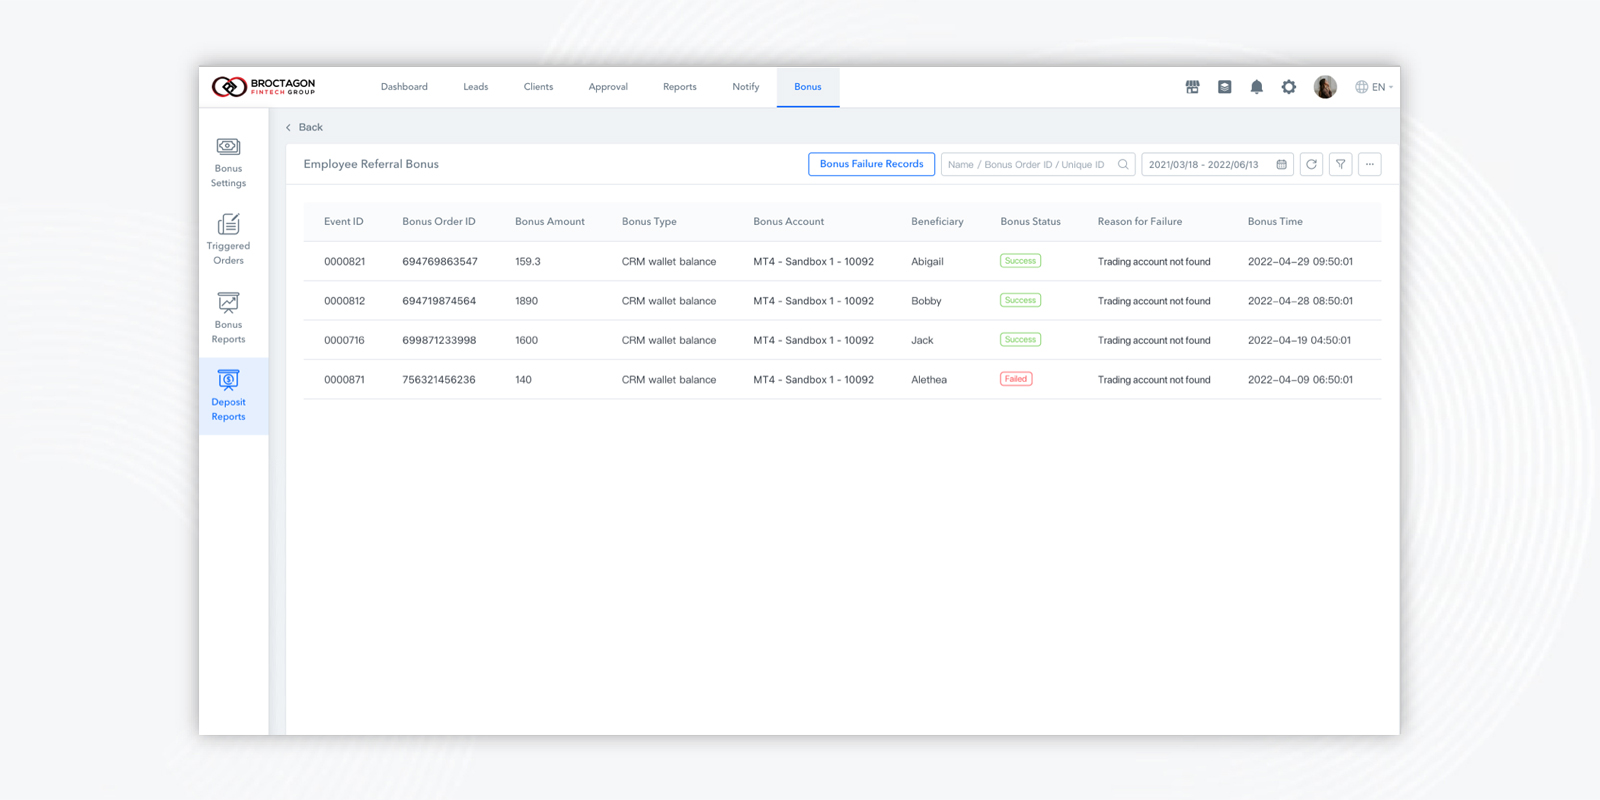
Task: Open the user profile avatar
Action: click(1325, 87)
